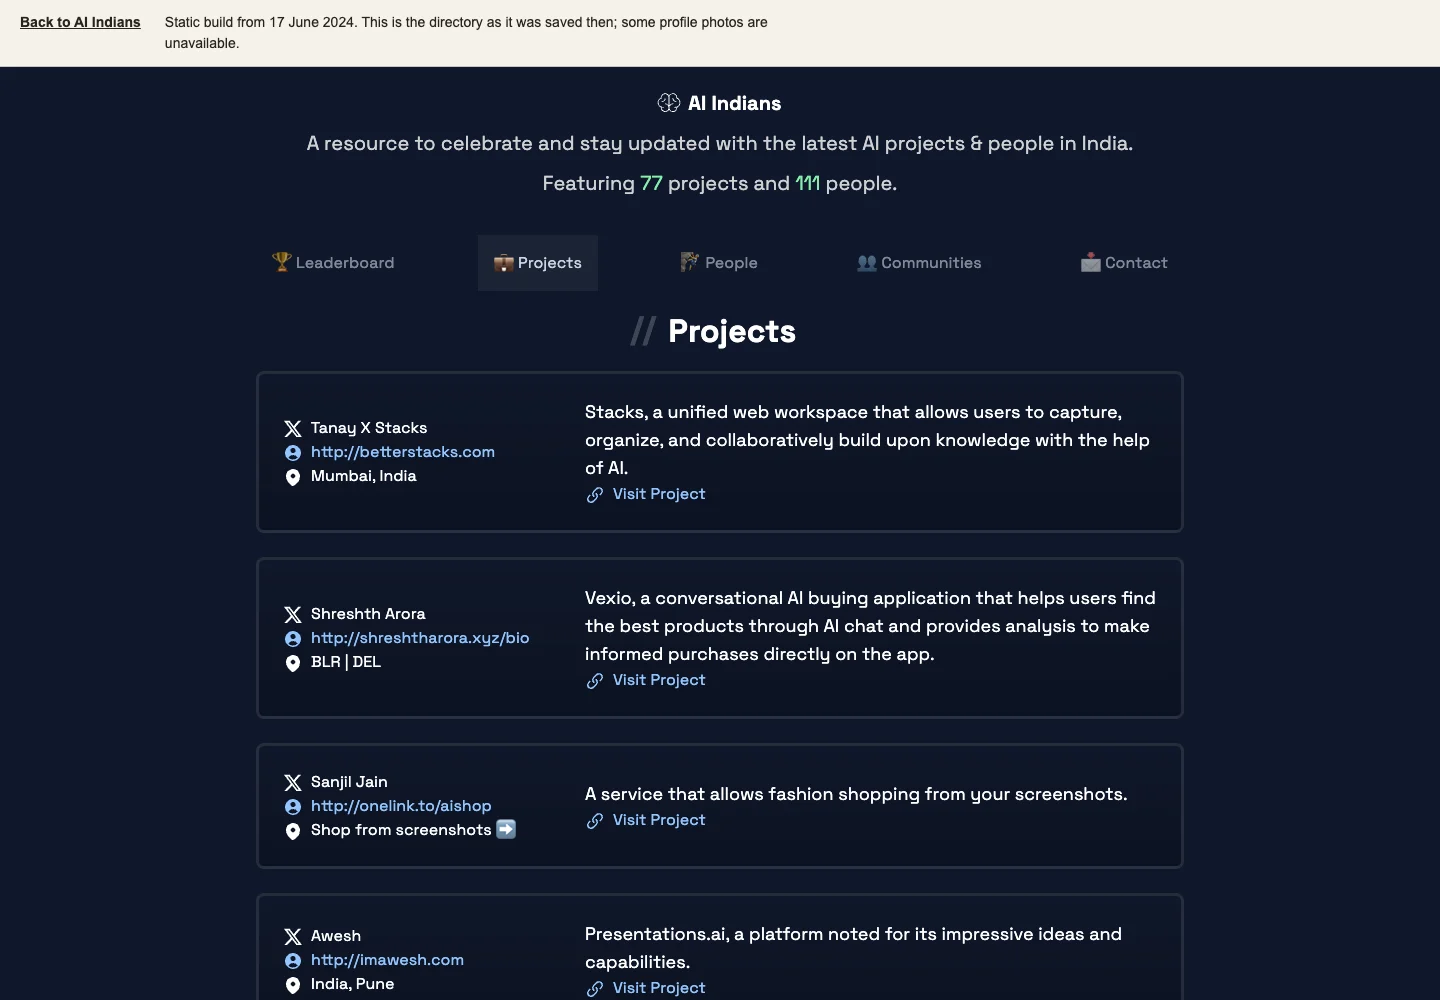Visit Project for the Vexio app
The image size is (1440, 1000).
[659, 680]
